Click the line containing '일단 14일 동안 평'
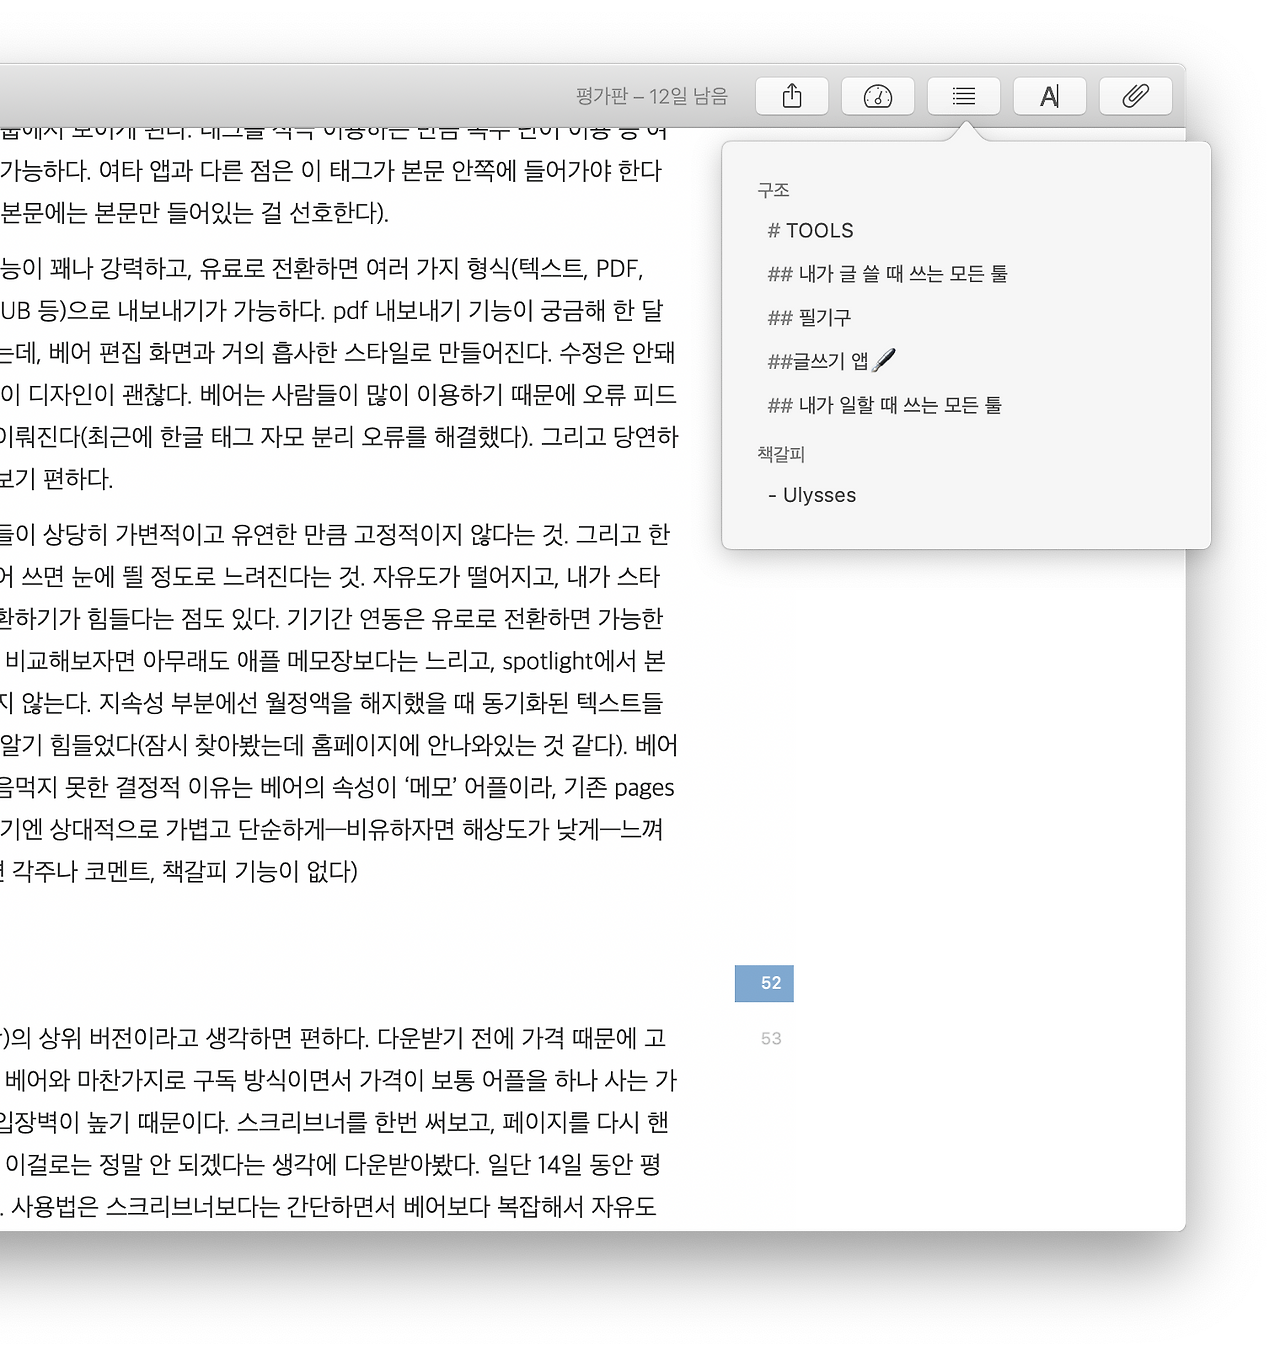 [x=331, y=1164]
